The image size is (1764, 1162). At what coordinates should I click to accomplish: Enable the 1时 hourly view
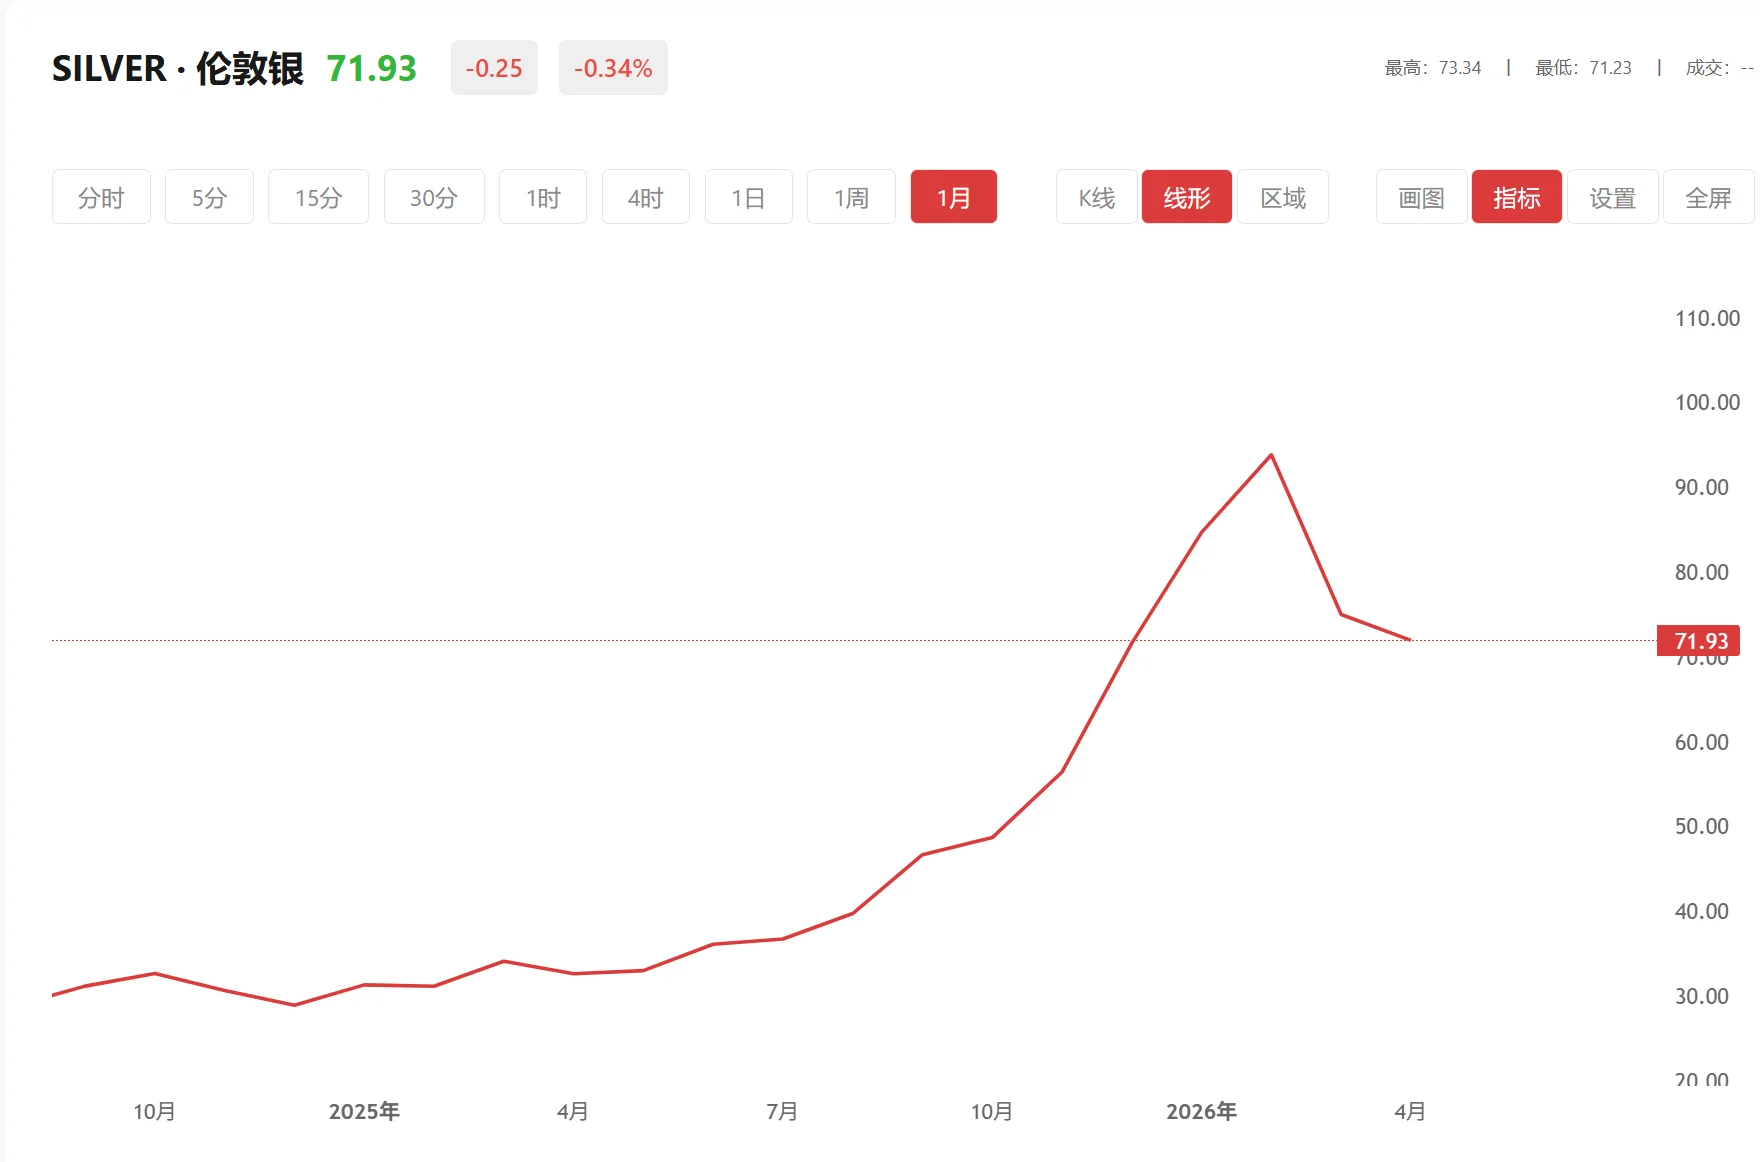[x=542, y=197]
